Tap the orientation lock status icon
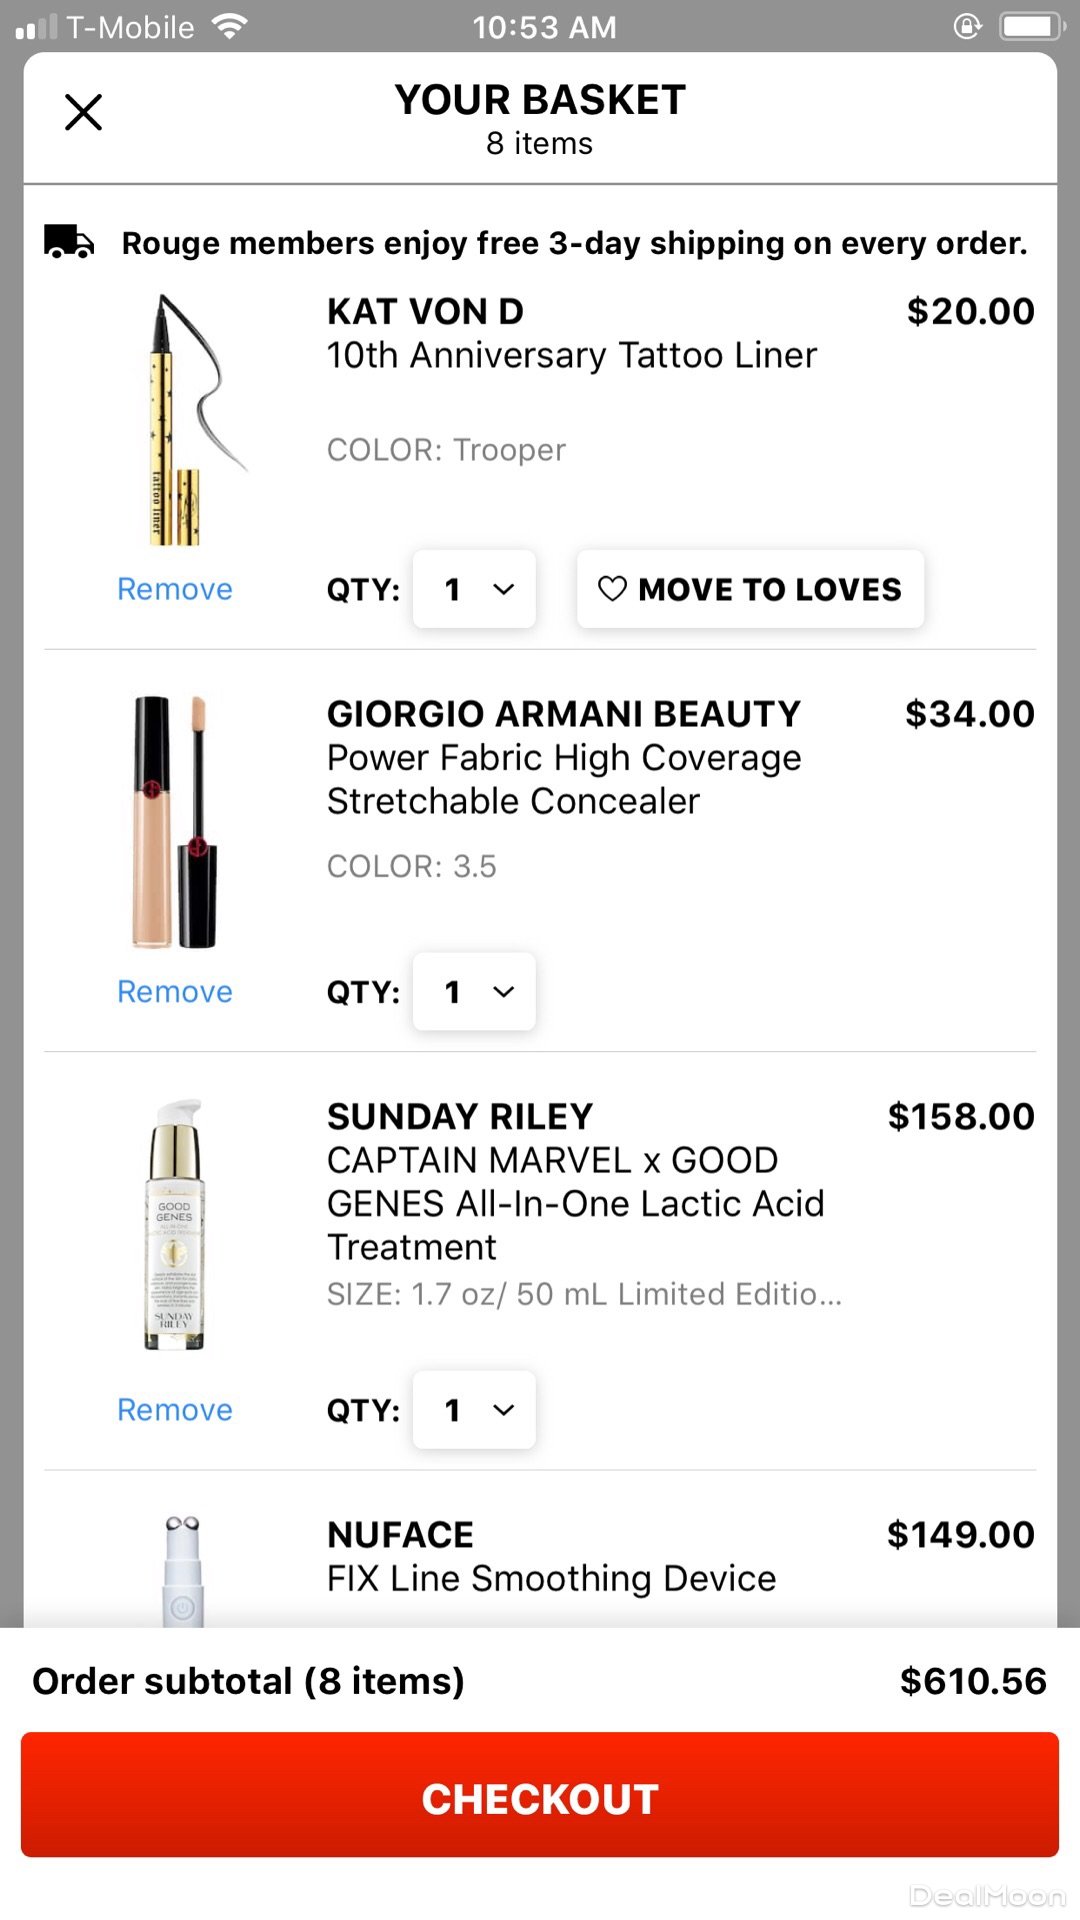Image resolution: width=1080 pixels, height=1920 pixels. pyautogui.click(x=967, y=27)
